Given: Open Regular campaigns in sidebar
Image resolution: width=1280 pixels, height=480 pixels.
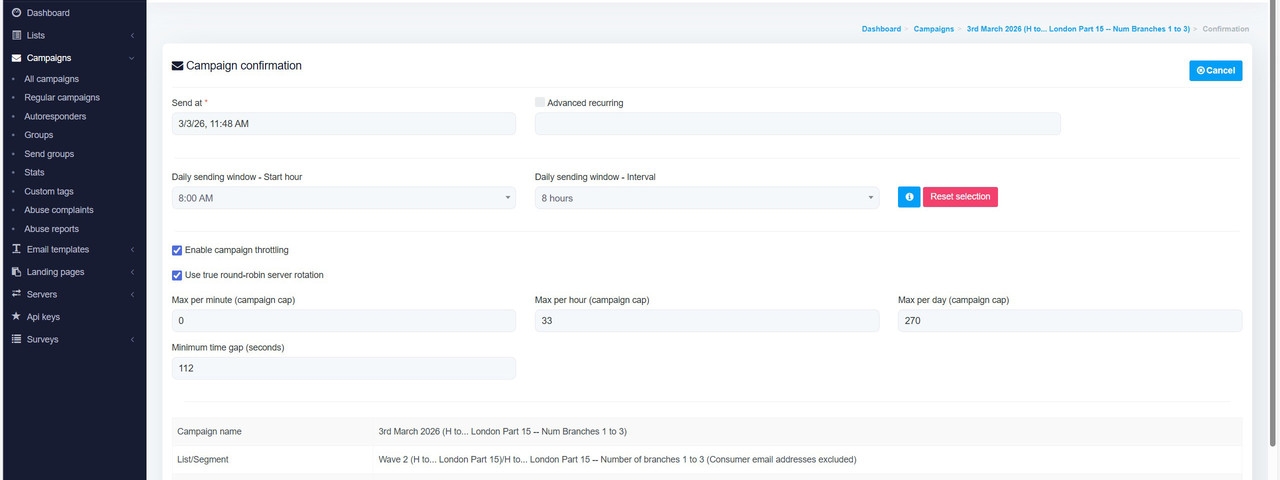Looking at the screenshot, I should point(62,97).
